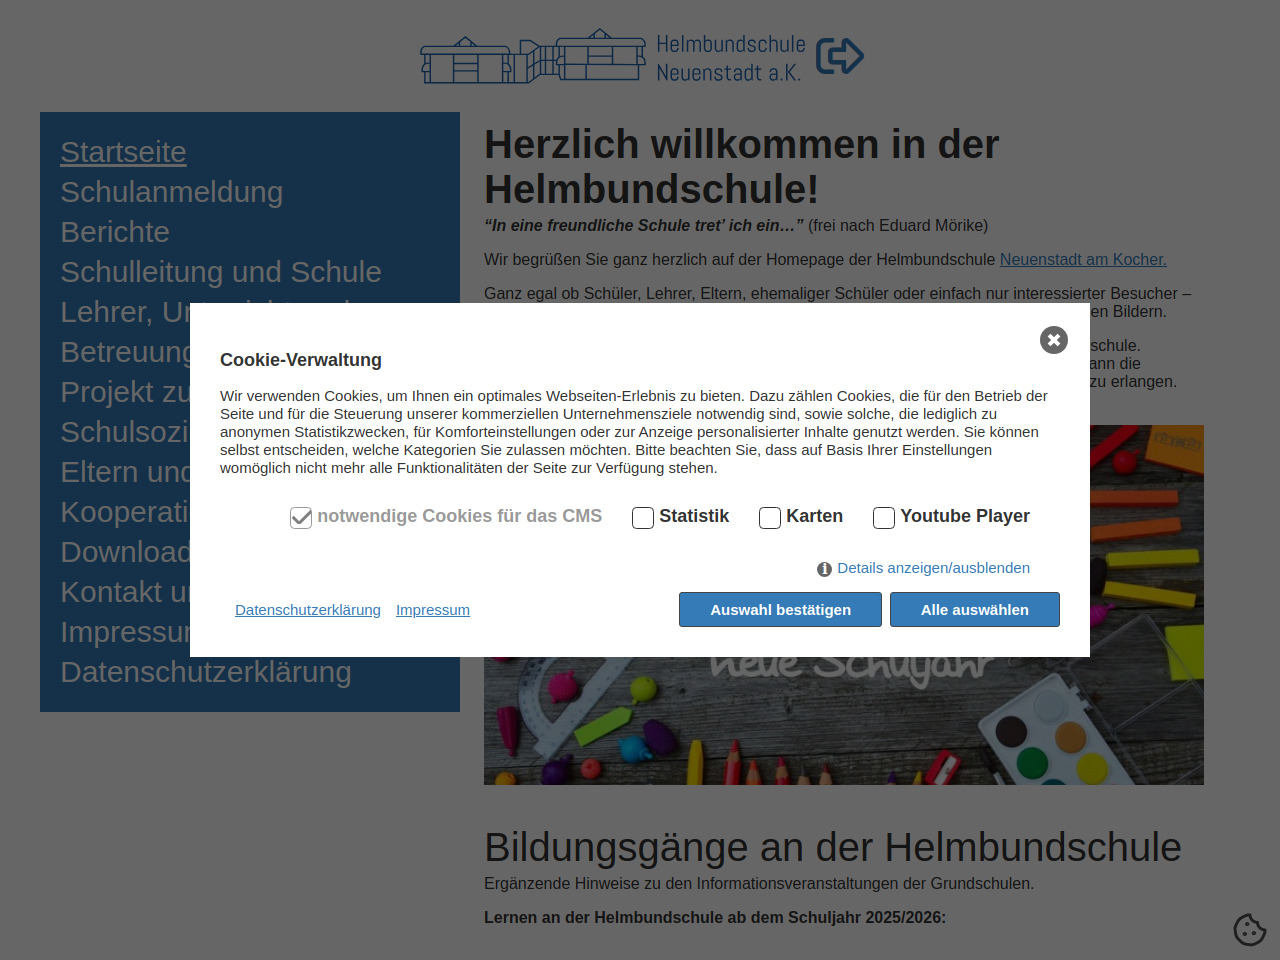Enable the Youtube Player checkbox
This screenshot has height=960, width=1280.
[x=884, y=518]
